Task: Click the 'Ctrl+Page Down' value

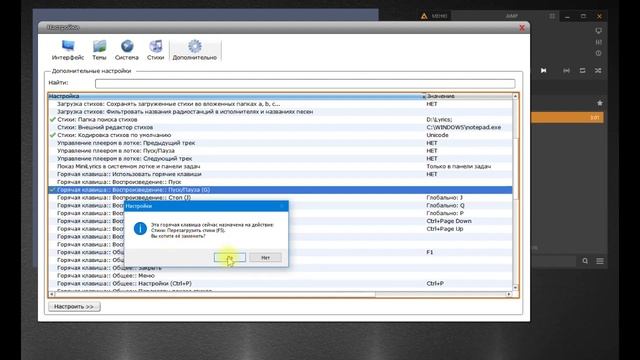Action: 449,221
